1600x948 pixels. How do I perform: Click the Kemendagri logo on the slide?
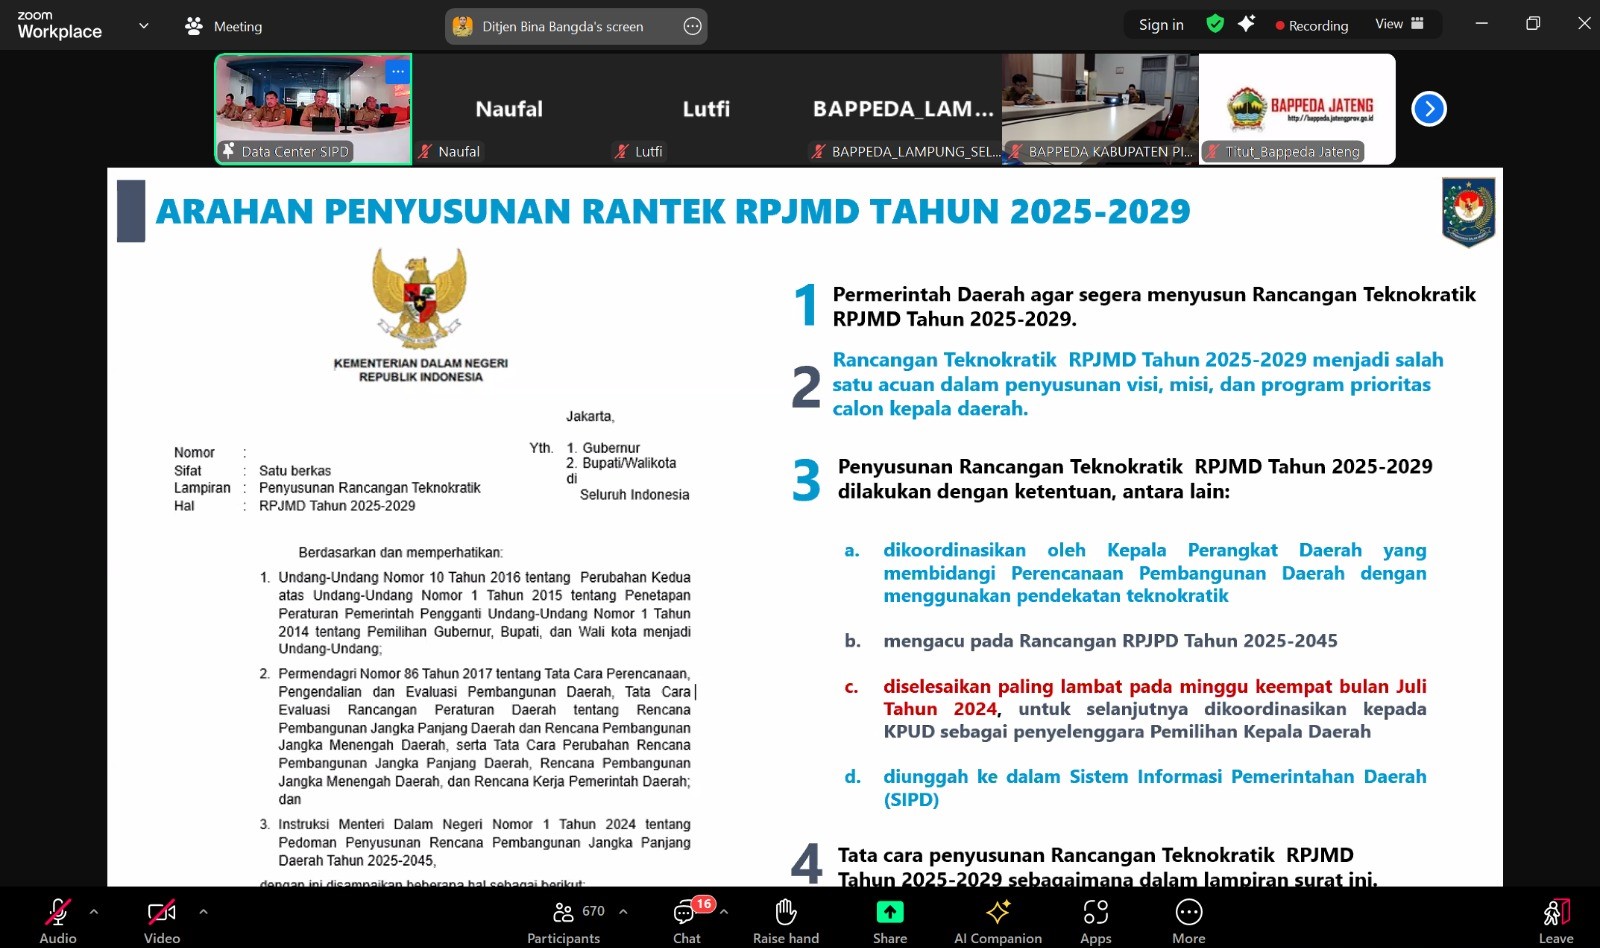click(1468, 212)
